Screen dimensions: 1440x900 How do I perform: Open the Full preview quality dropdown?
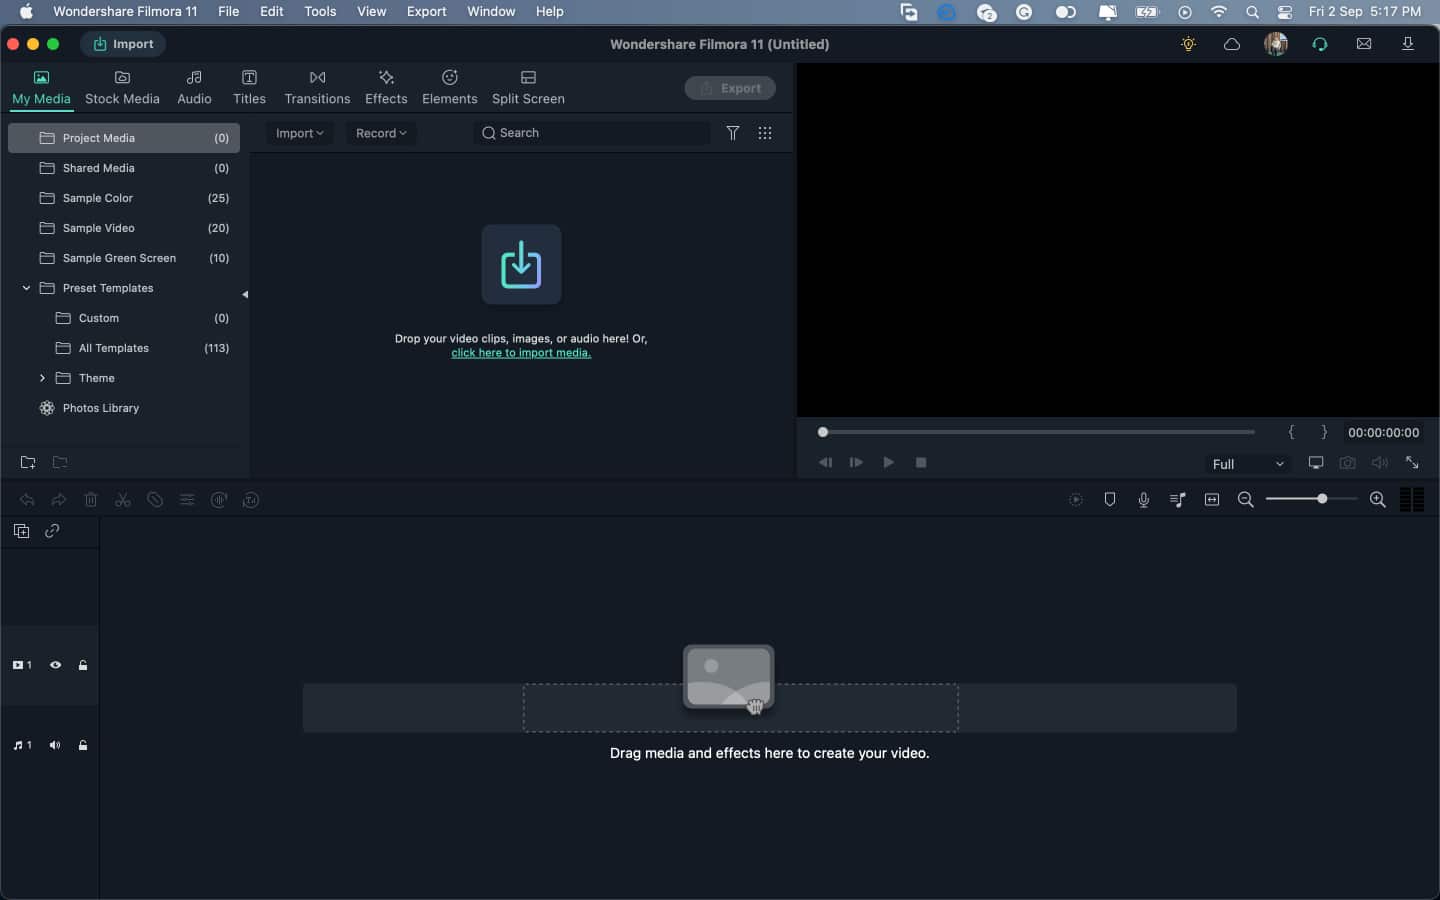coord(1248,464)
